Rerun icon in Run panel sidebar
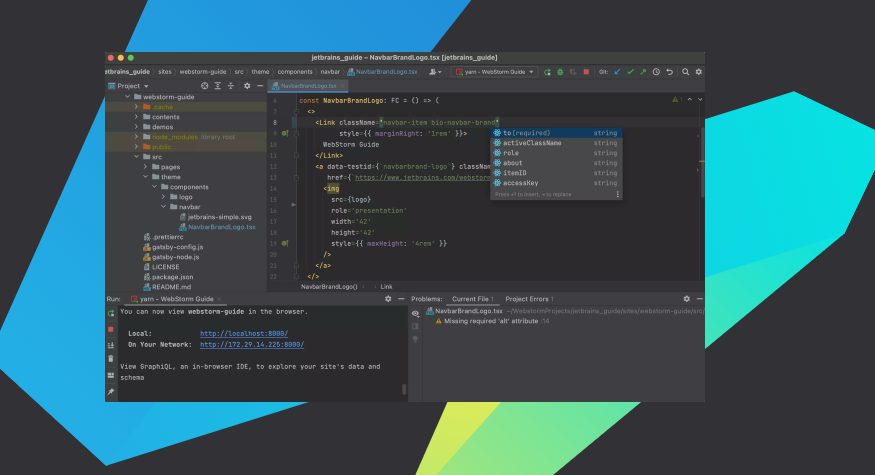Screen dimensions: 875x475 coord(110,314)
